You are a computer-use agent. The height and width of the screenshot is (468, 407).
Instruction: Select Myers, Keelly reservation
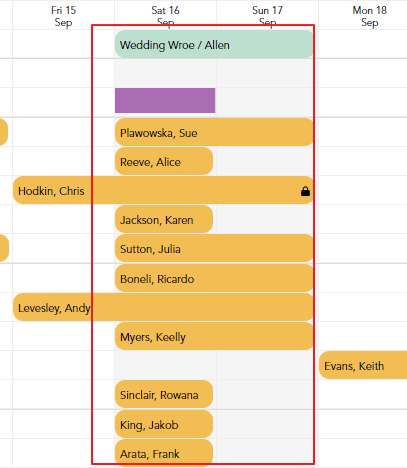point(214,336)
